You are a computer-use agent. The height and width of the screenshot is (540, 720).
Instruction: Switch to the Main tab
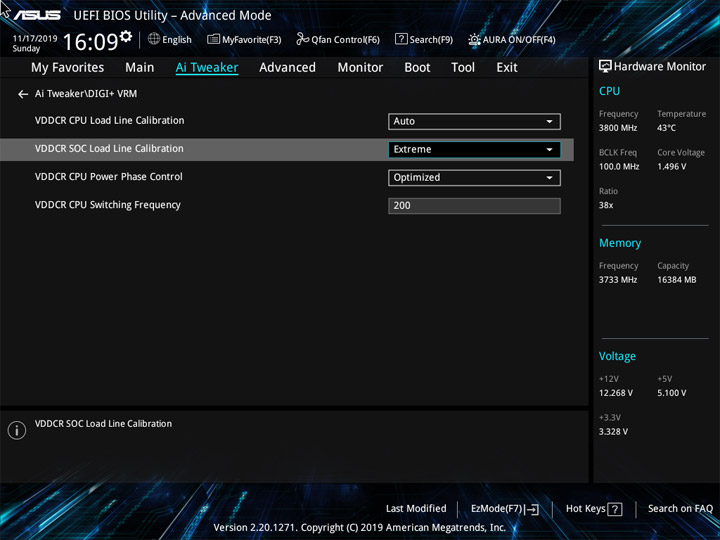[140, 68]
